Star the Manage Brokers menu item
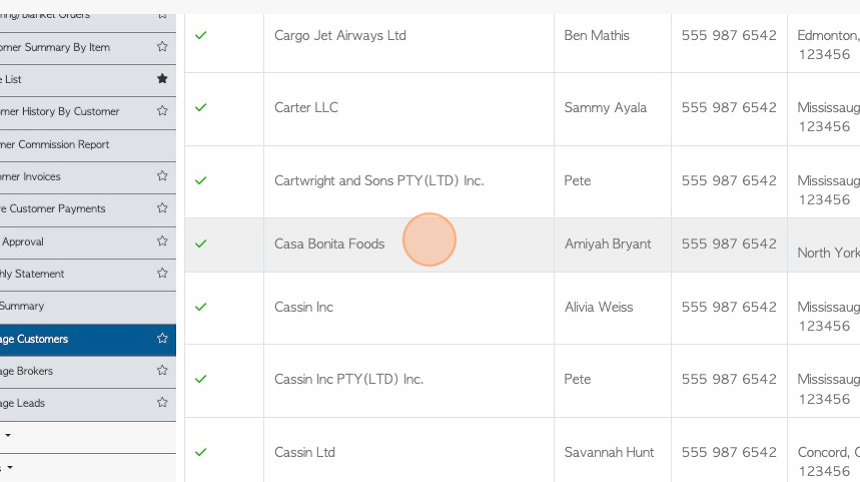 click(162, 370)
